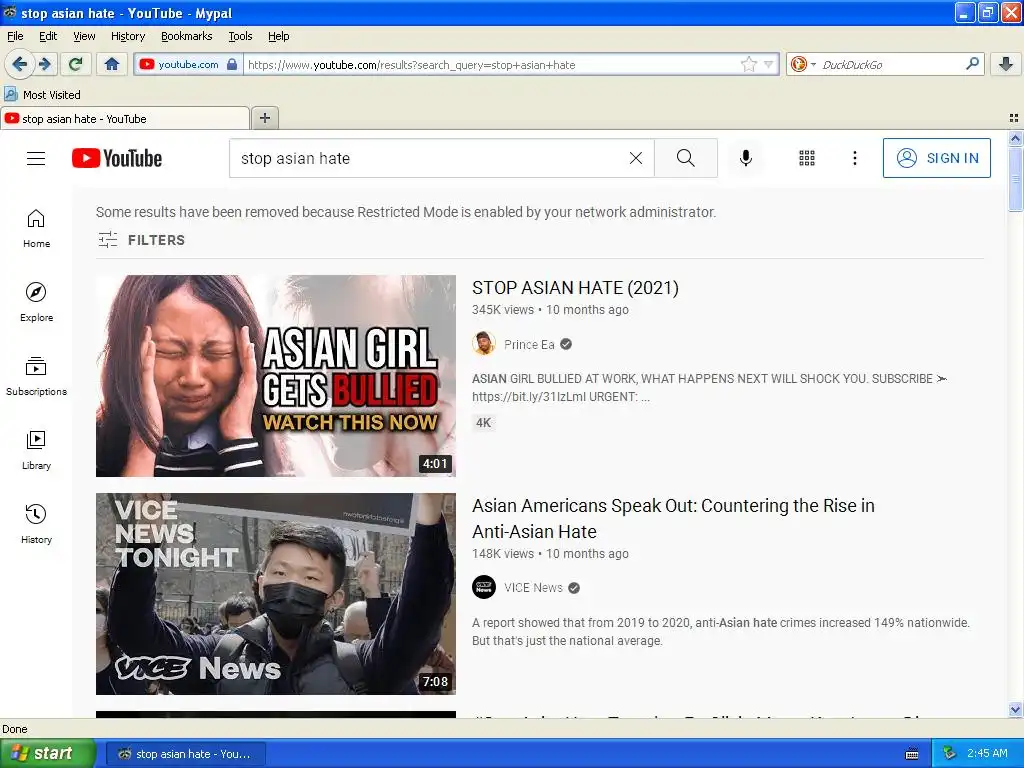Open the STOP ASIAN HATE (2021) title
Viewport: 1024px width, 768px height.
point(575,288)
